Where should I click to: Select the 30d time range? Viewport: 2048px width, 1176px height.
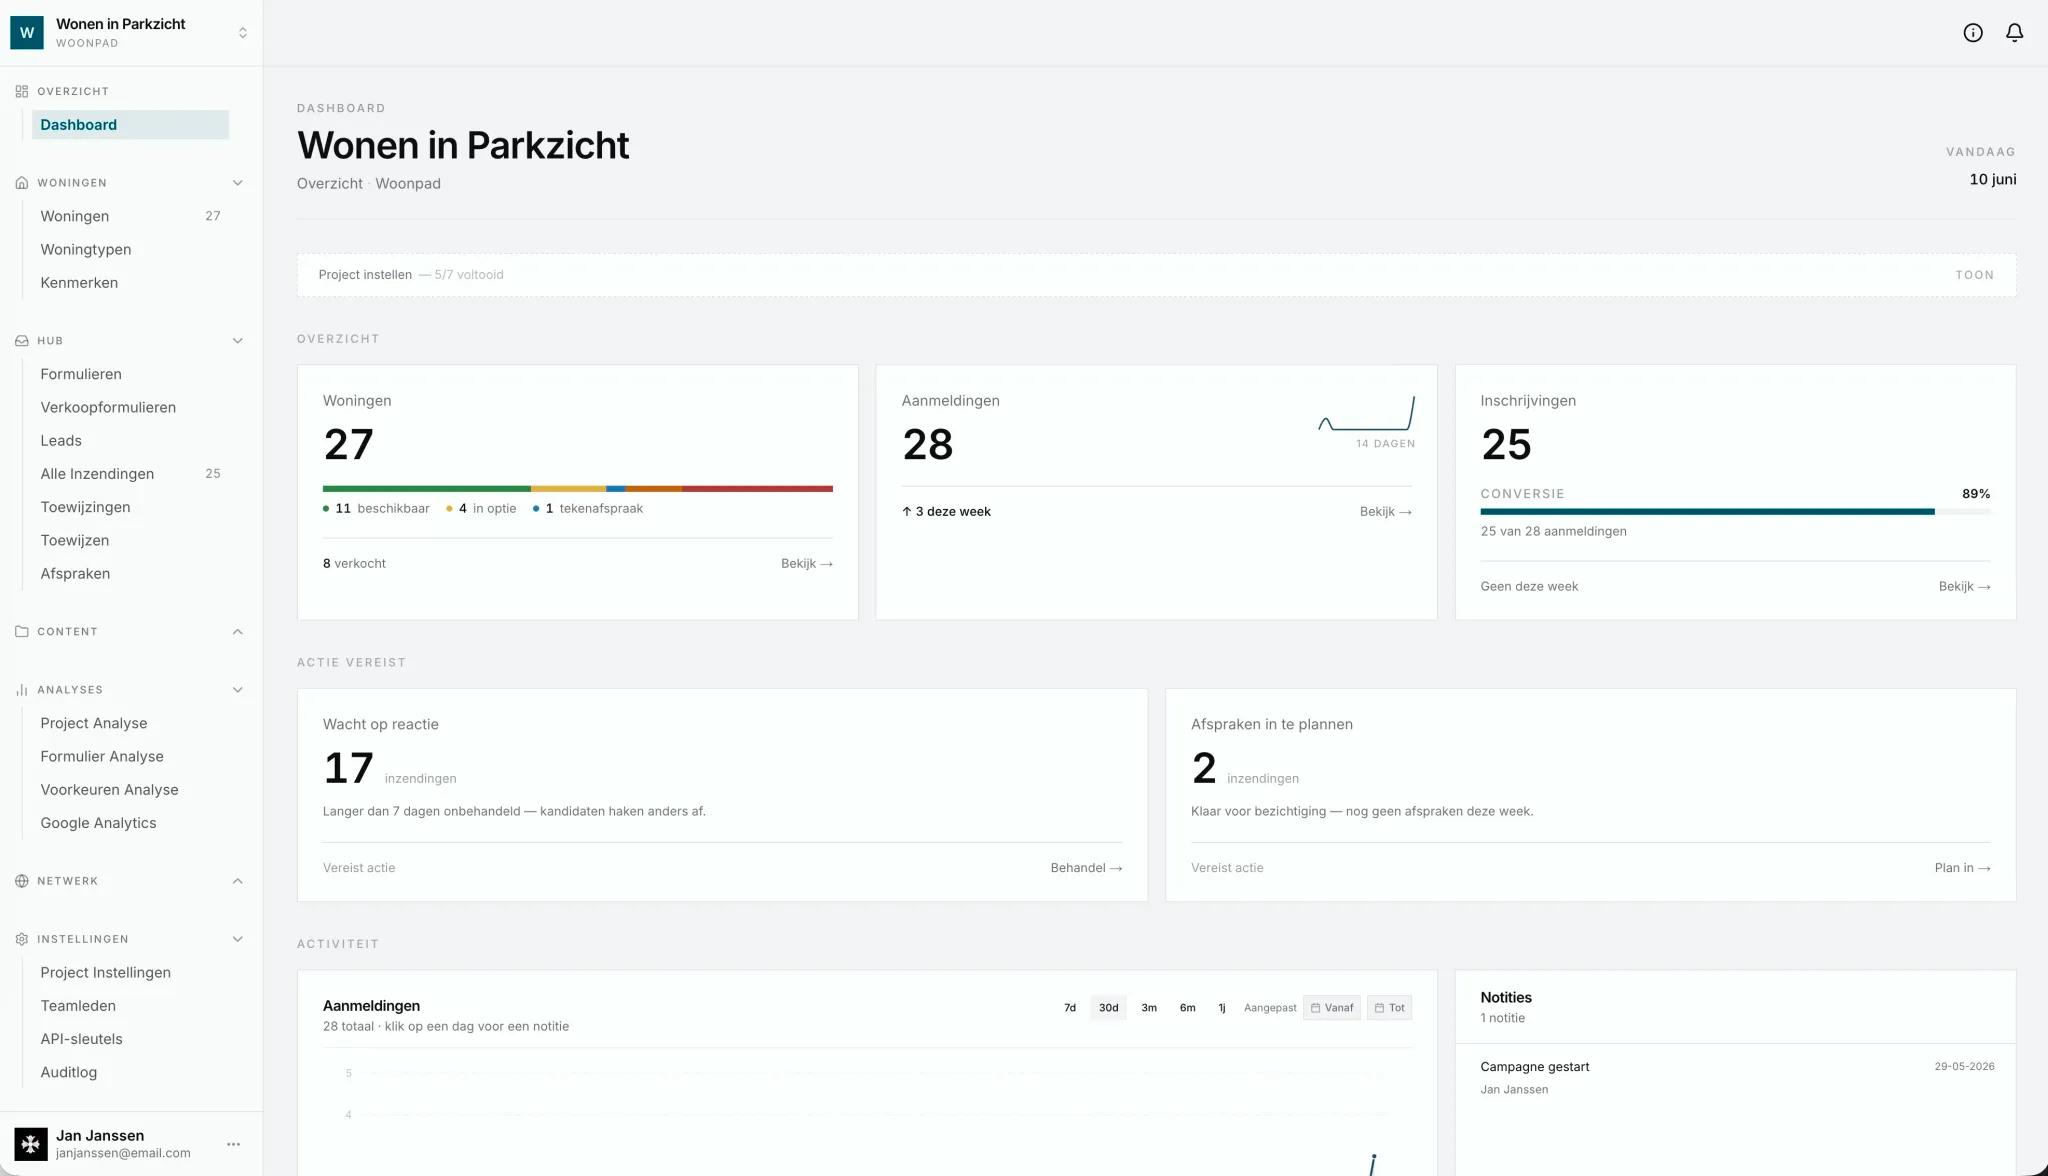[x=1109, y=1008]
